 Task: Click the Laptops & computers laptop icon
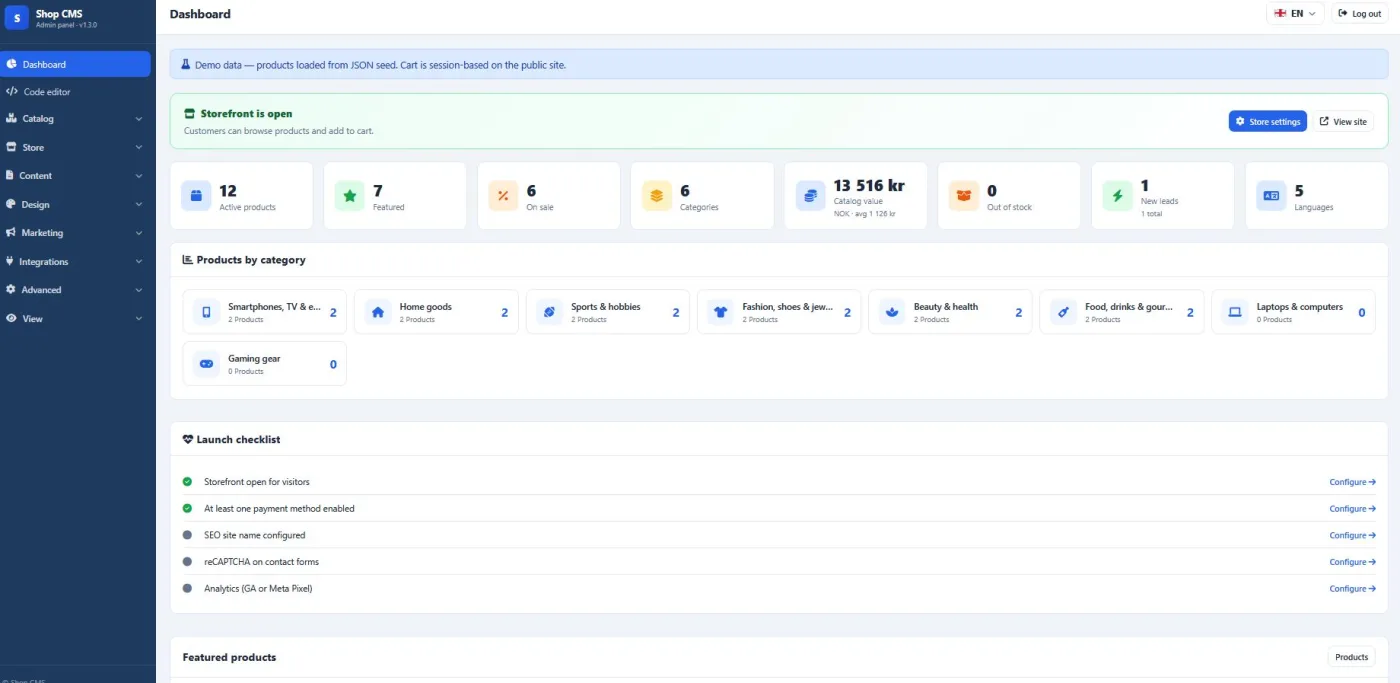[x=1235, y=312]
